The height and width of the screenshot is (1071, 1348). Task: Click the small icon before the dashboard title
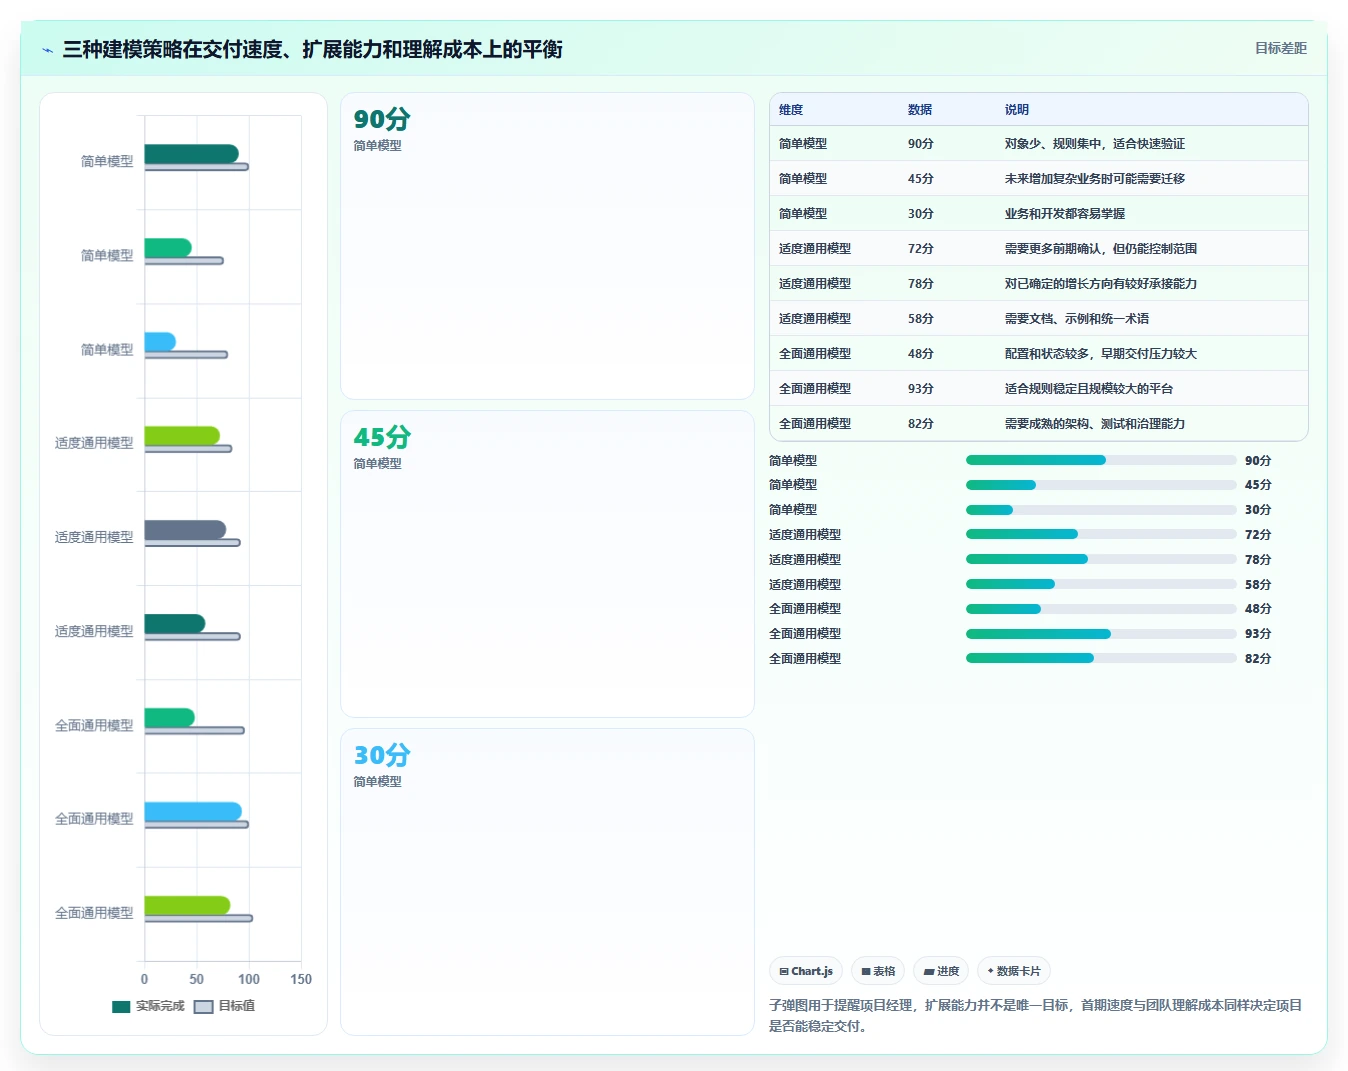tap(47, 50)
